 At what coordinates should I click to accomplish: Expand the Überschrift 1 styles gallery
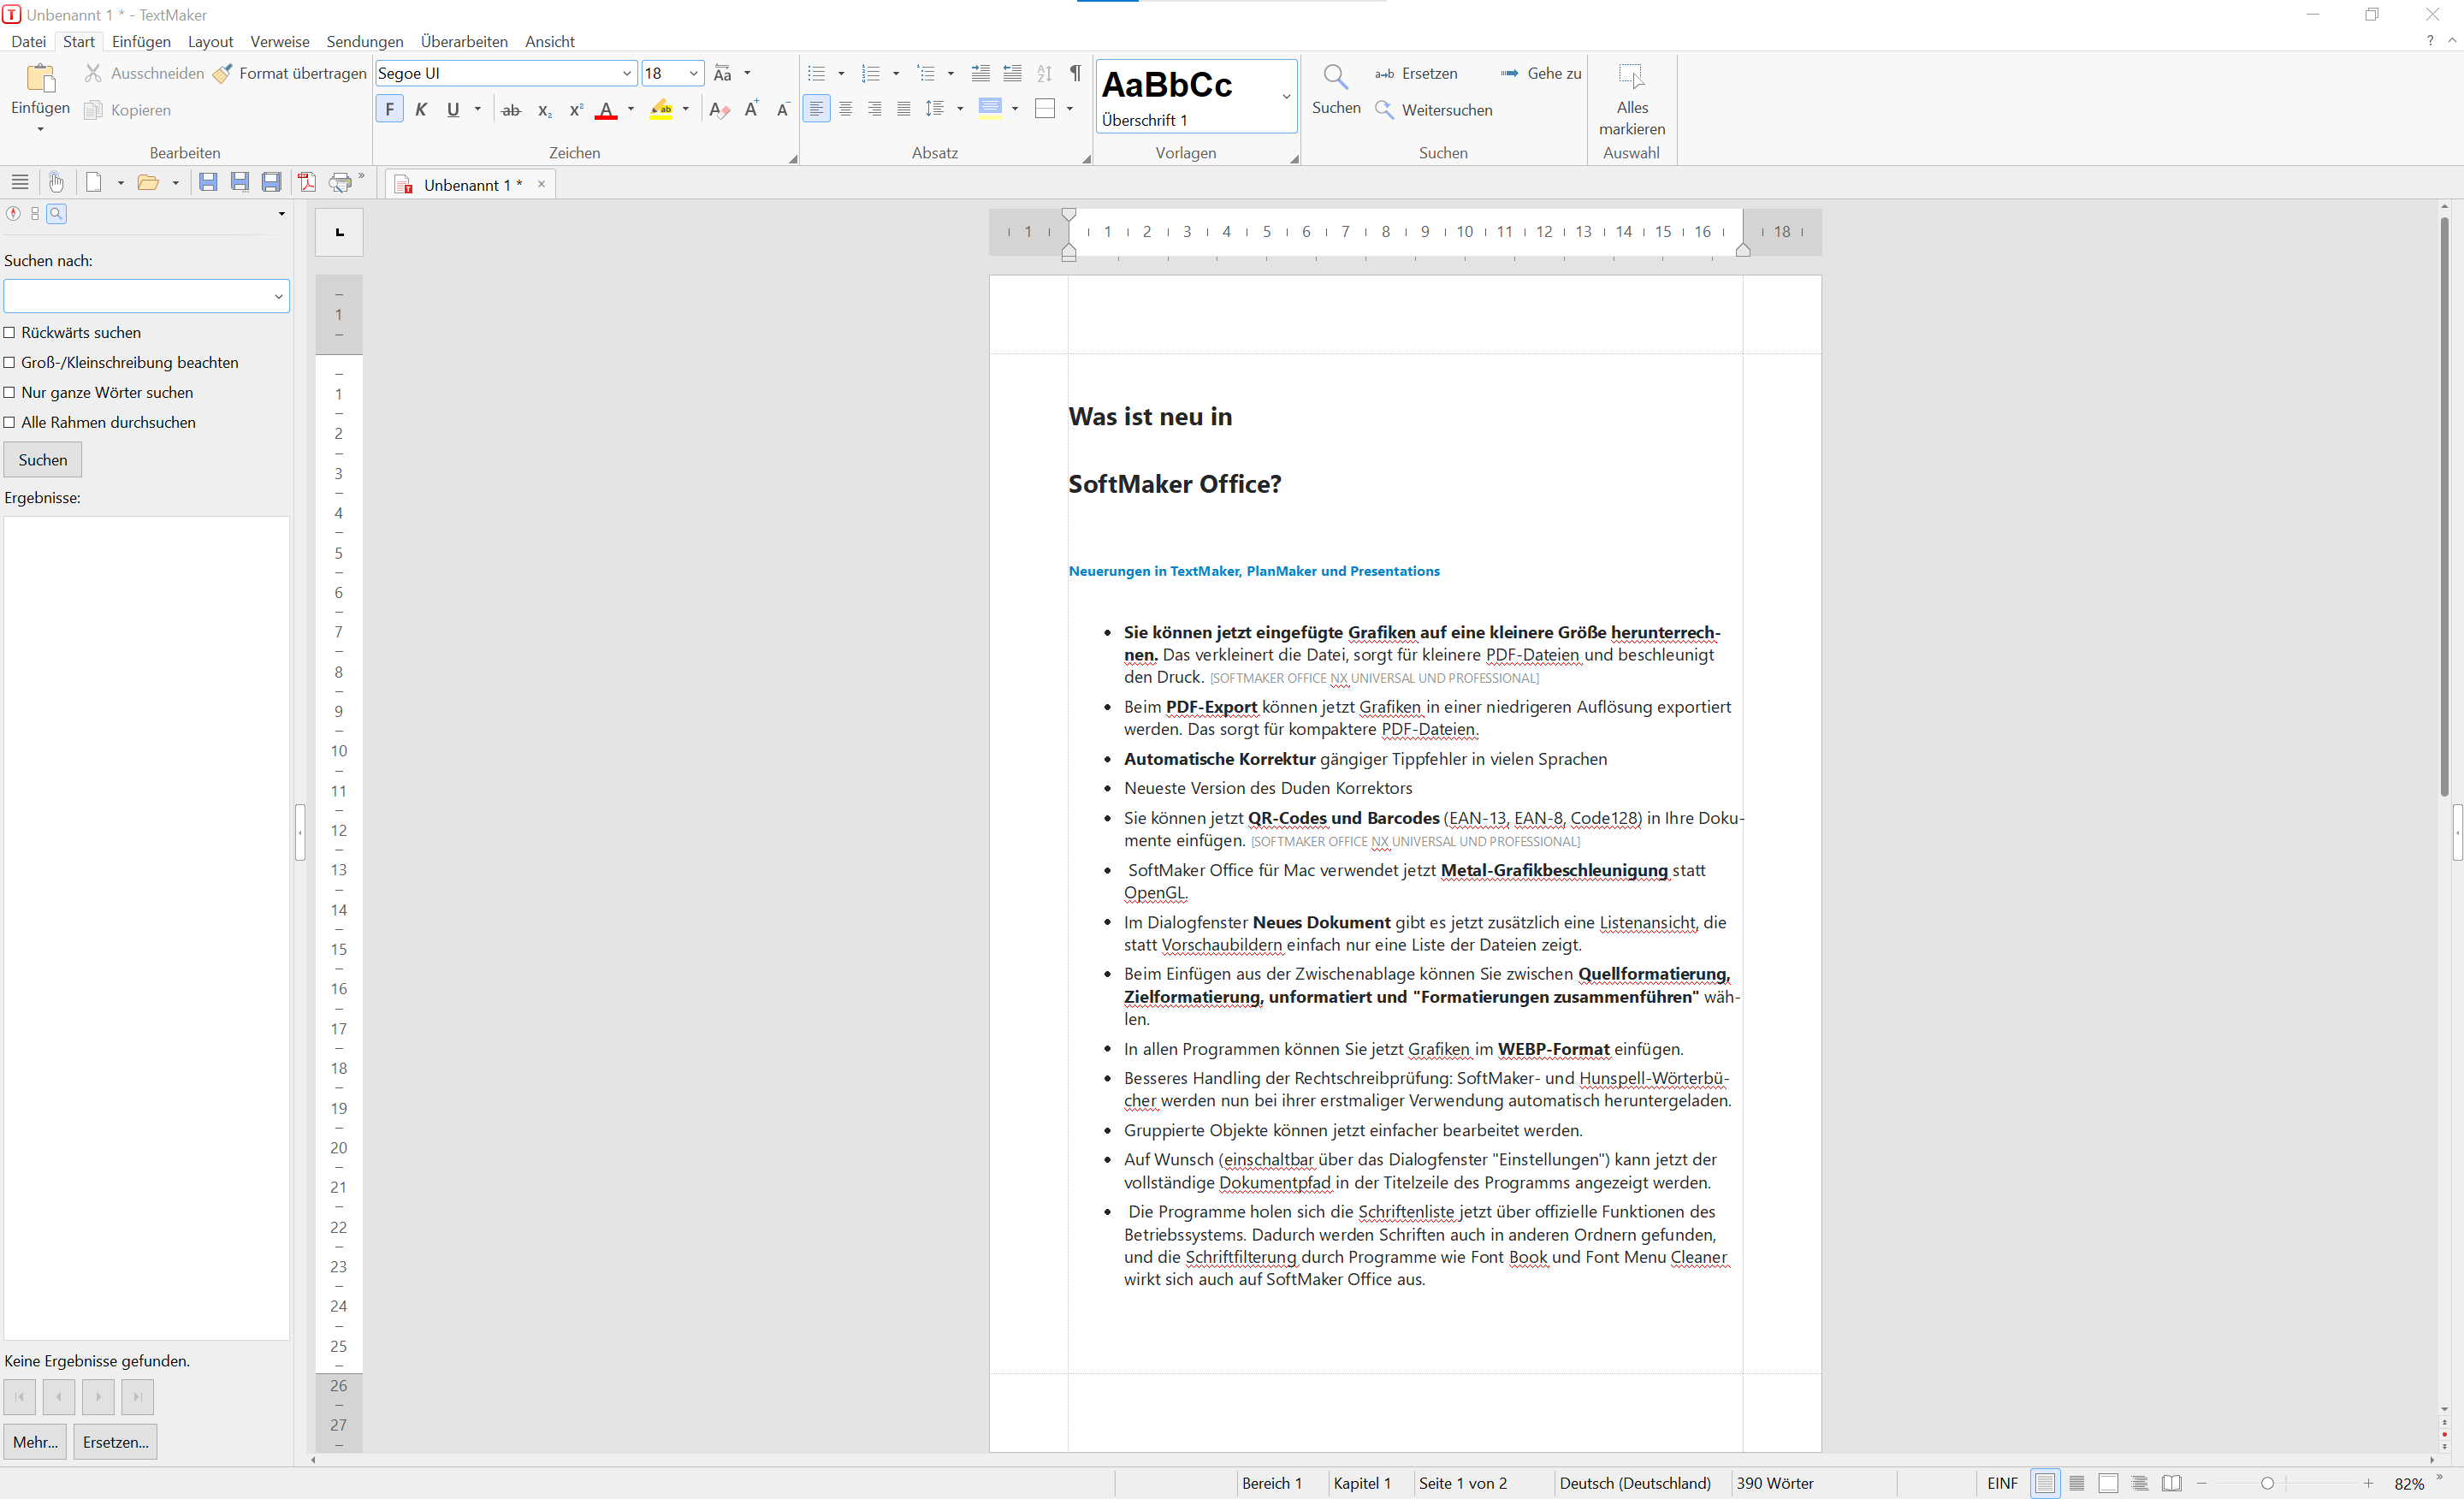tap(1286, 96)
